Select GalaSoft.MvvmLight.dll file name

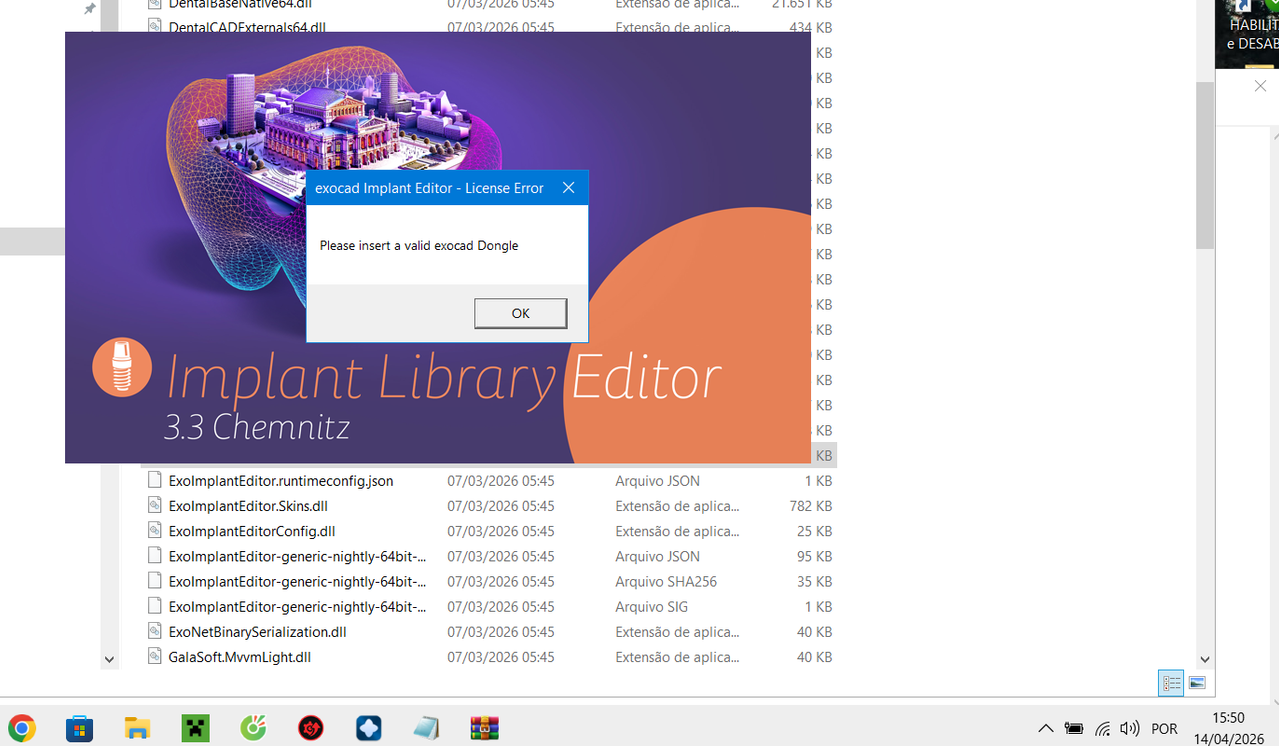240,657
